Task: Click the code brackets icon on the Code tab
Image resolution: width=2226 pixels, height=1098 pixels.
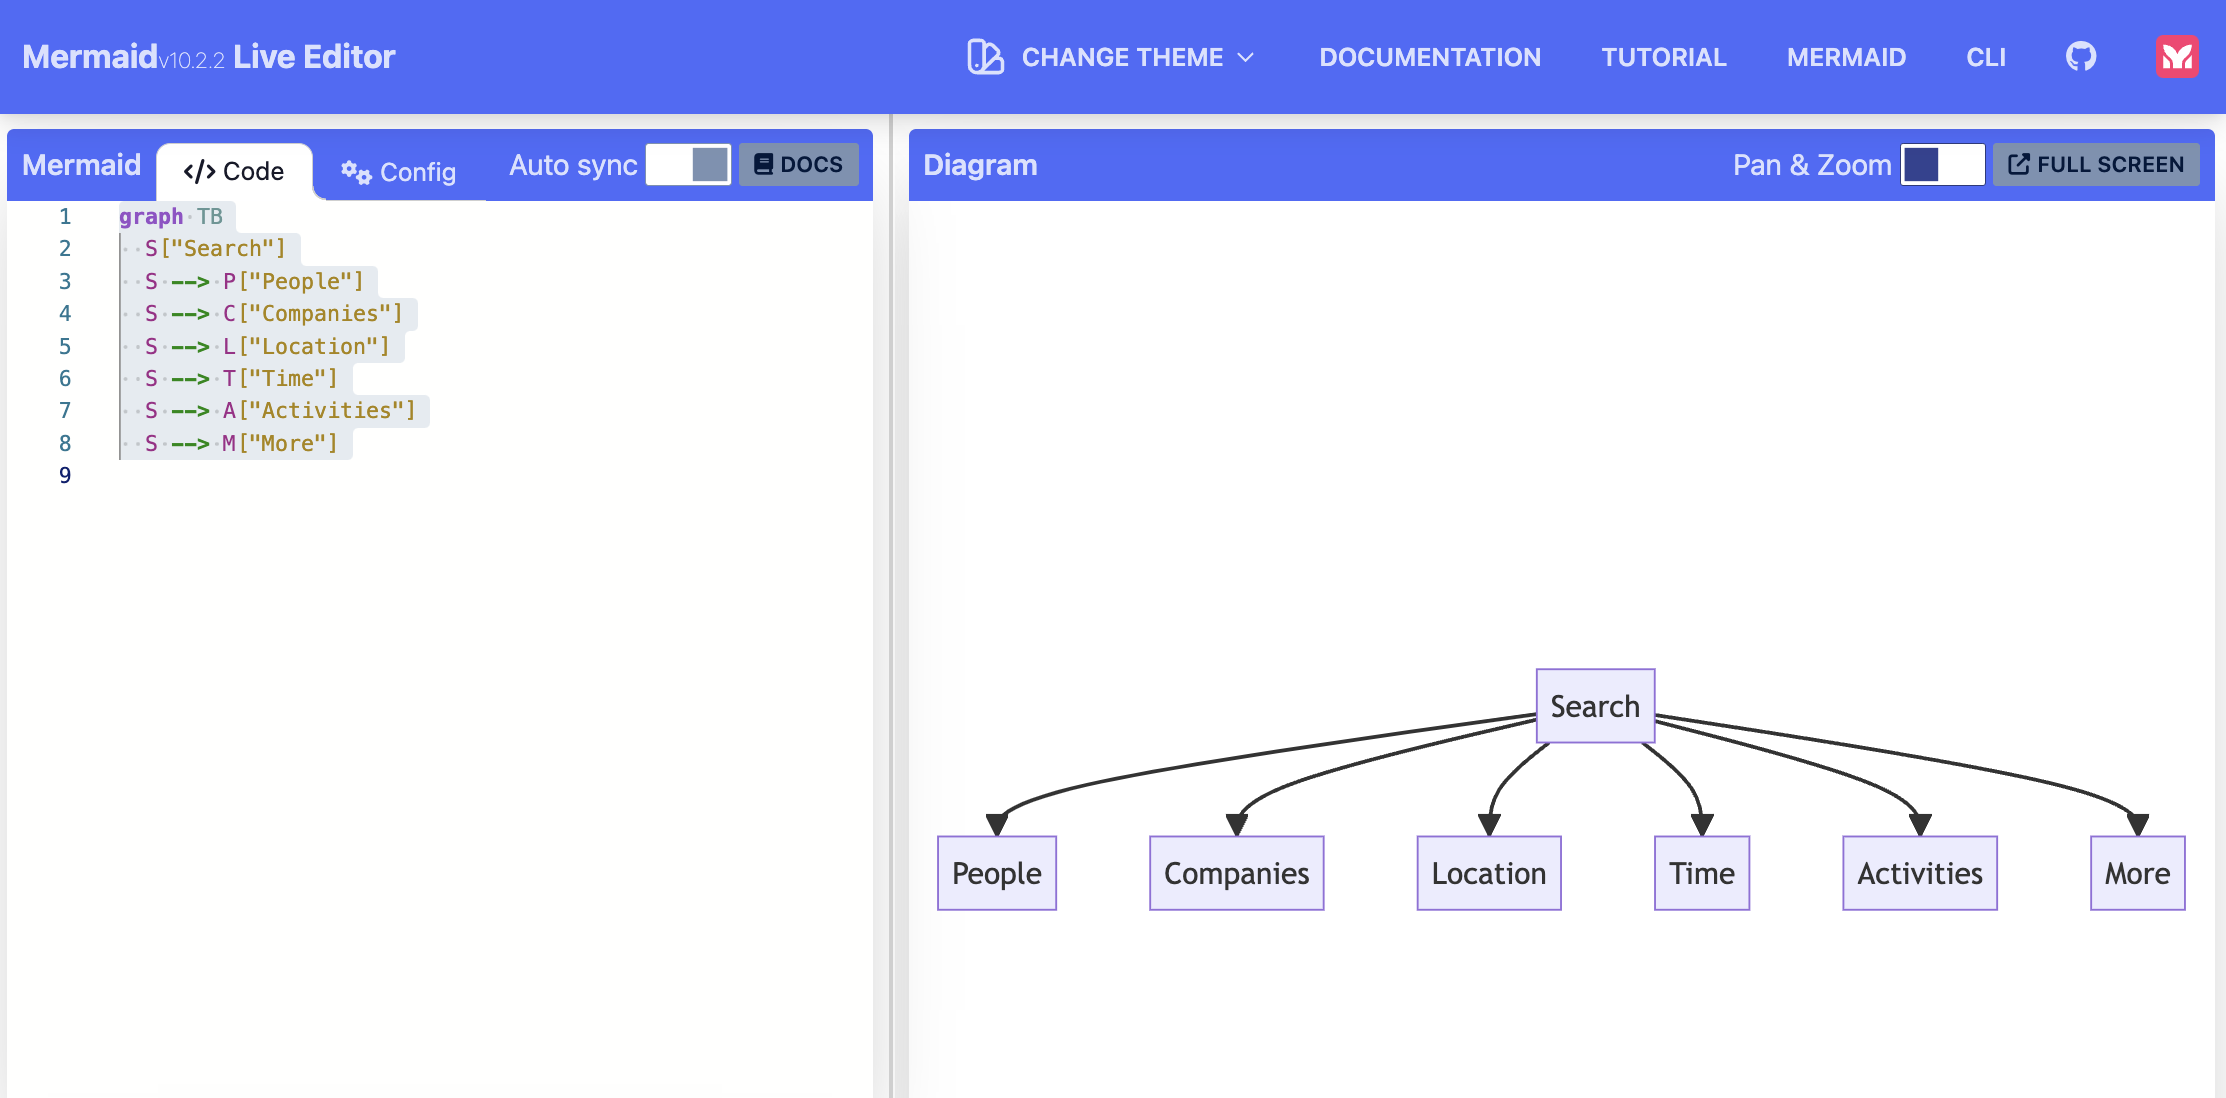Action: pyautogui.click(x=199, y=172)
